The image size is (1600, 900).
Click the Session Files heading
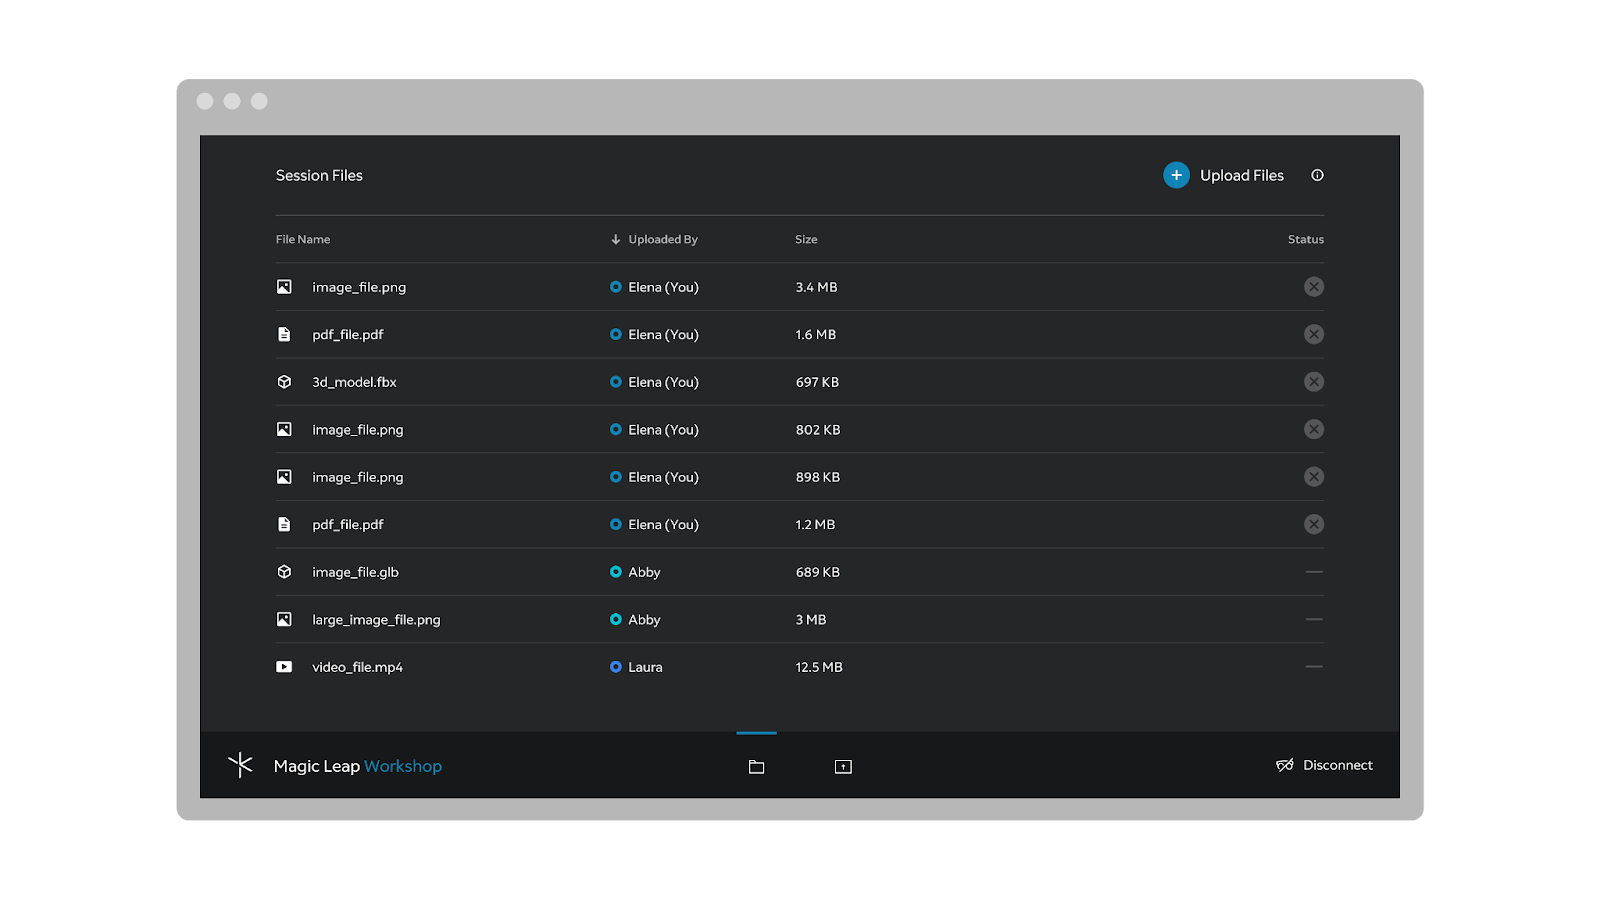[x=319, y=175]
